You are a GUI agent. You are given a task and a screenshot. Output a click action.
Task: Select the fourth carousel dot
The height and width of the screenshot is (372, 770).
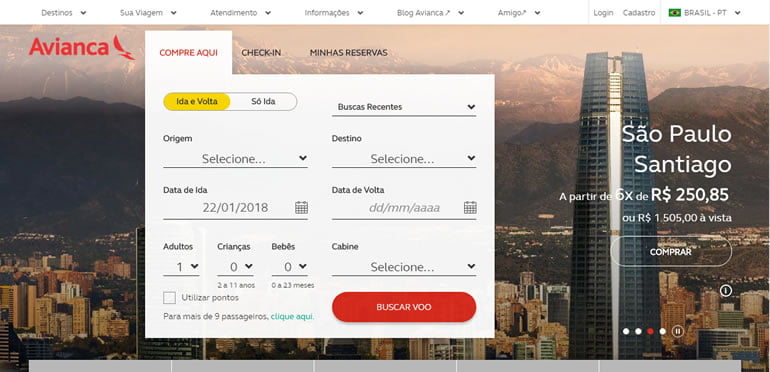(662, 331)
